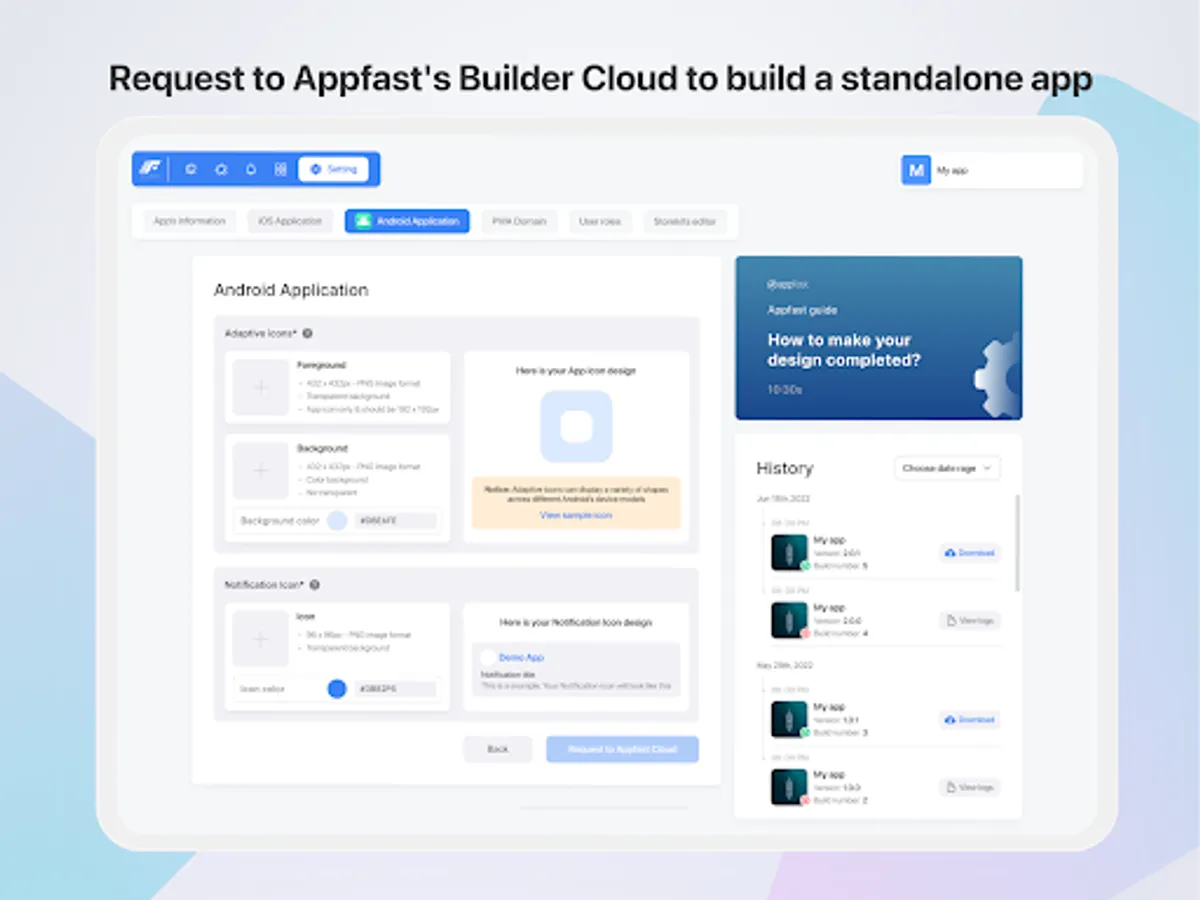Select the Setting tab in the blue toolbar
1200x900 pixels.
click(x=333, y=170)
